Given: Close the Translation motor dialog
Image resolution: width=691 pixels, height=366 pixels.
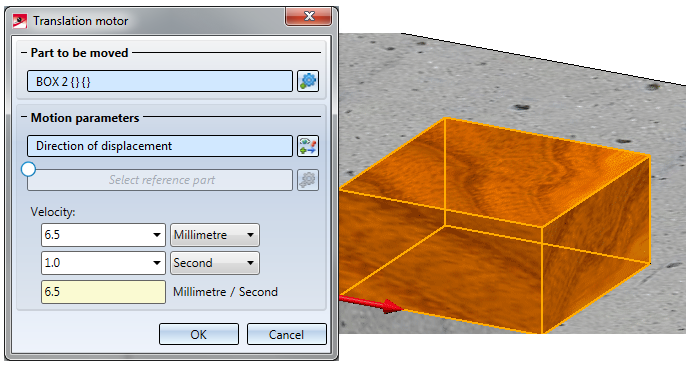Looking at the screenshot, I should (308, 17).
